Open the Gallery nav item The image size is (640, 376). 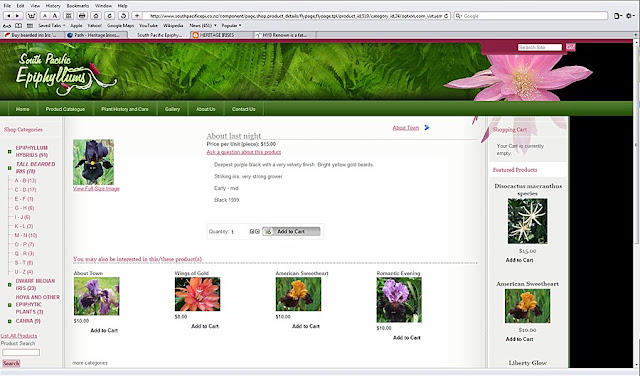tap(172, 109)
